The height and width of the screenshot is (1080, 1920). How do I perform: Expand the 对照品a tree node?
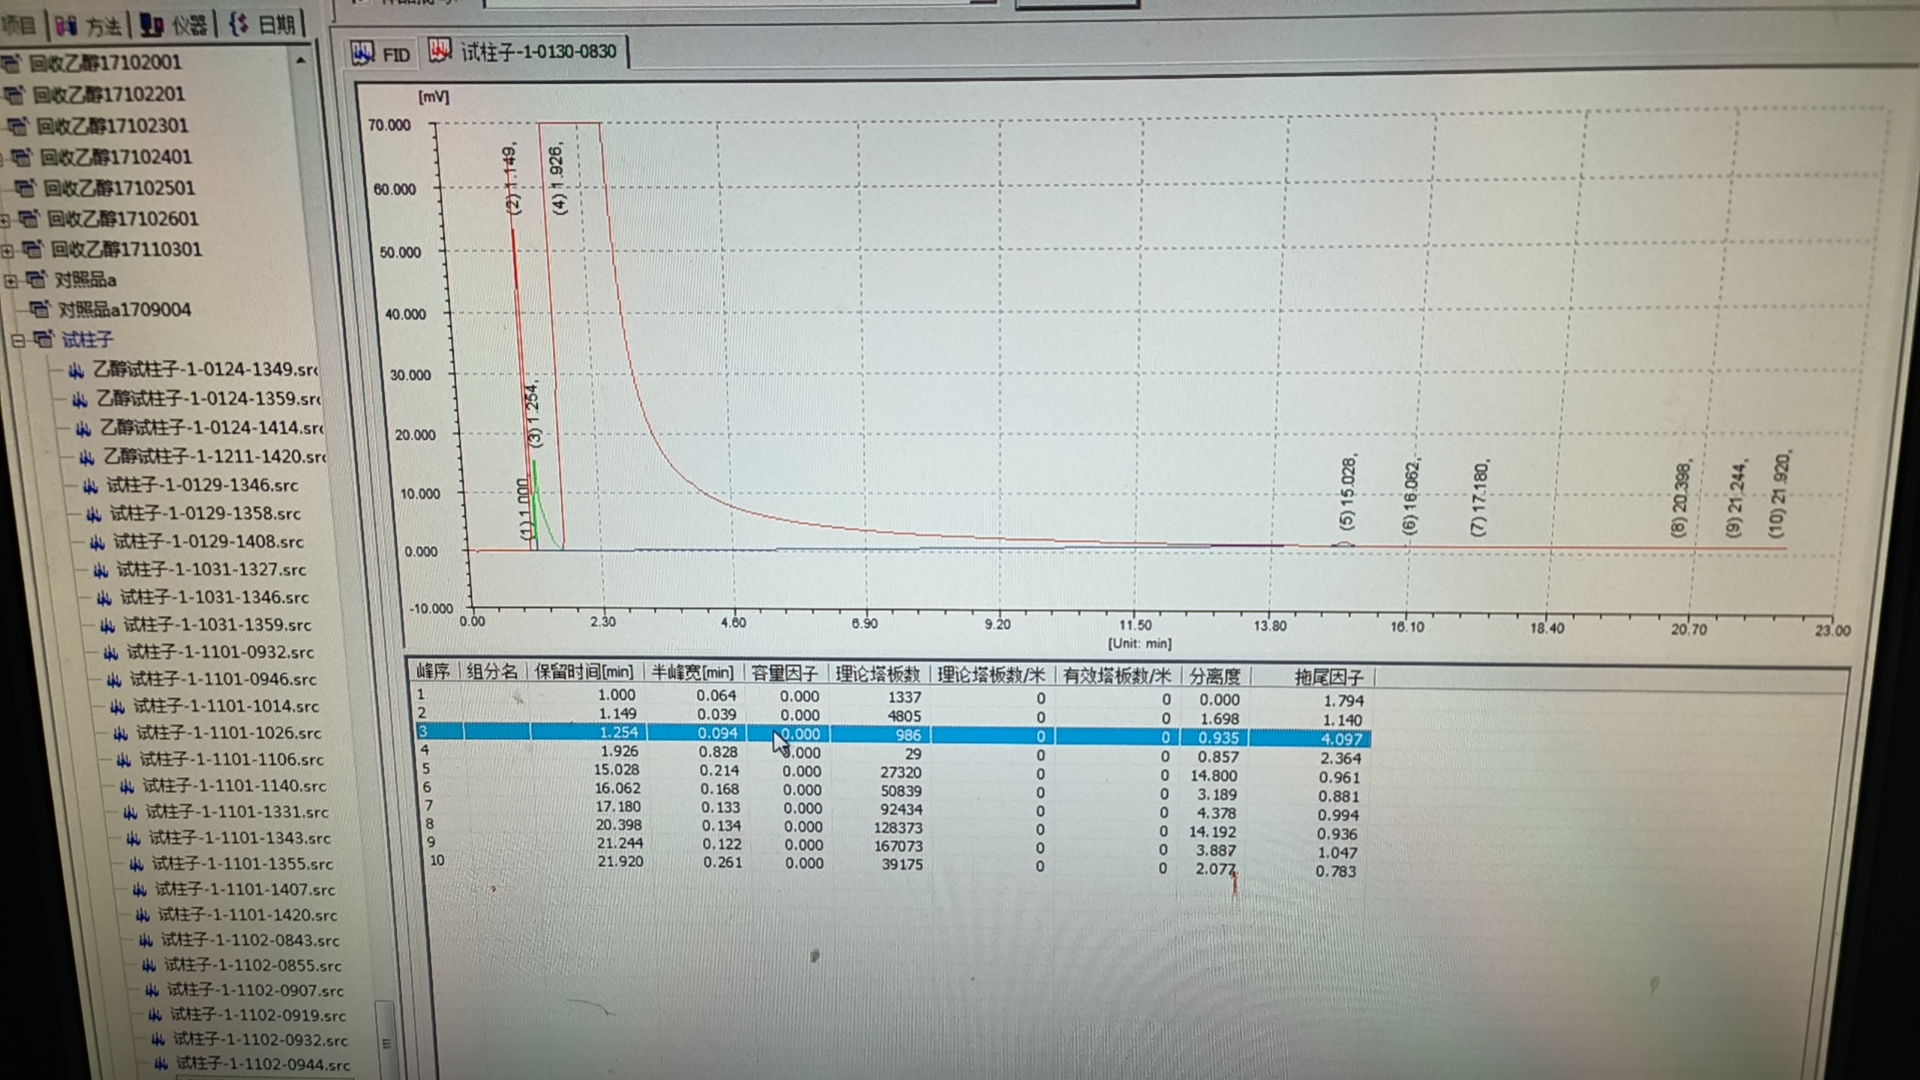(11, 281)
